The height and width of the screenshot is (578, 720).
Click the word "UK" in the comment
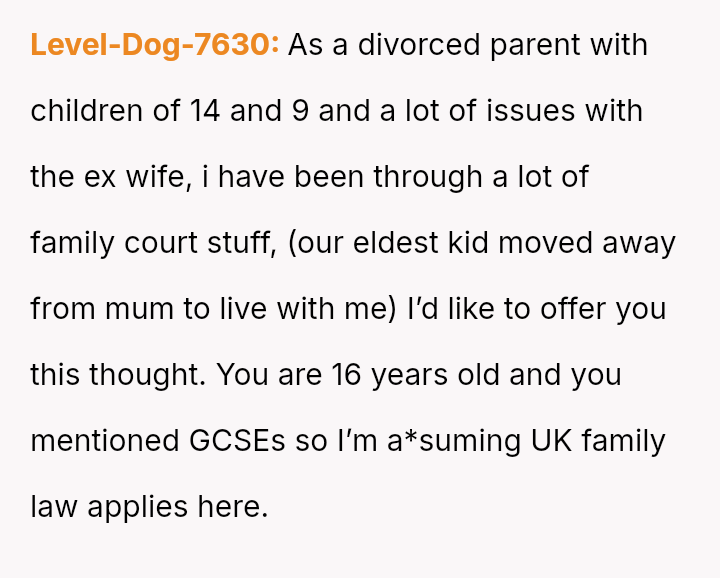click(551, 441)
